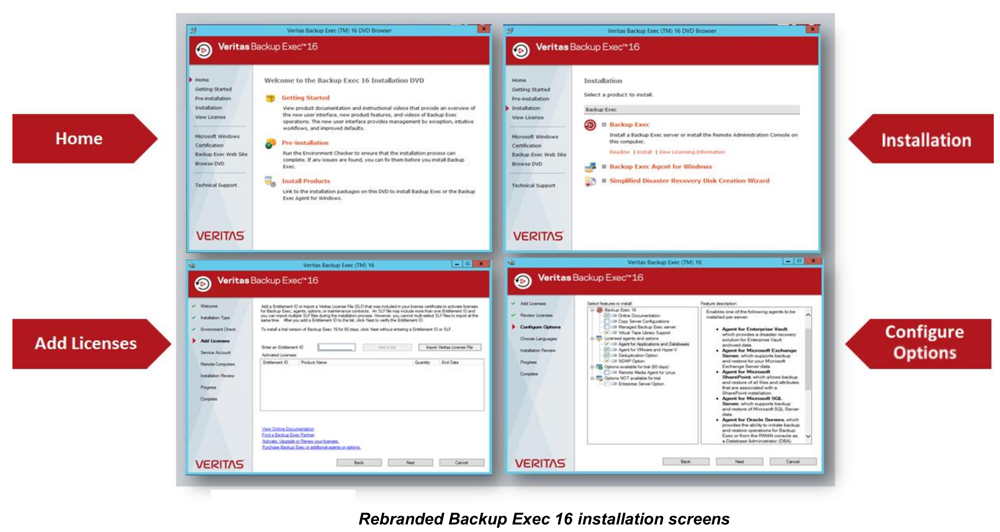1000x532 pixels.
Task: Toggle the Online Documentation checkbox
Action: click(607, 316)
